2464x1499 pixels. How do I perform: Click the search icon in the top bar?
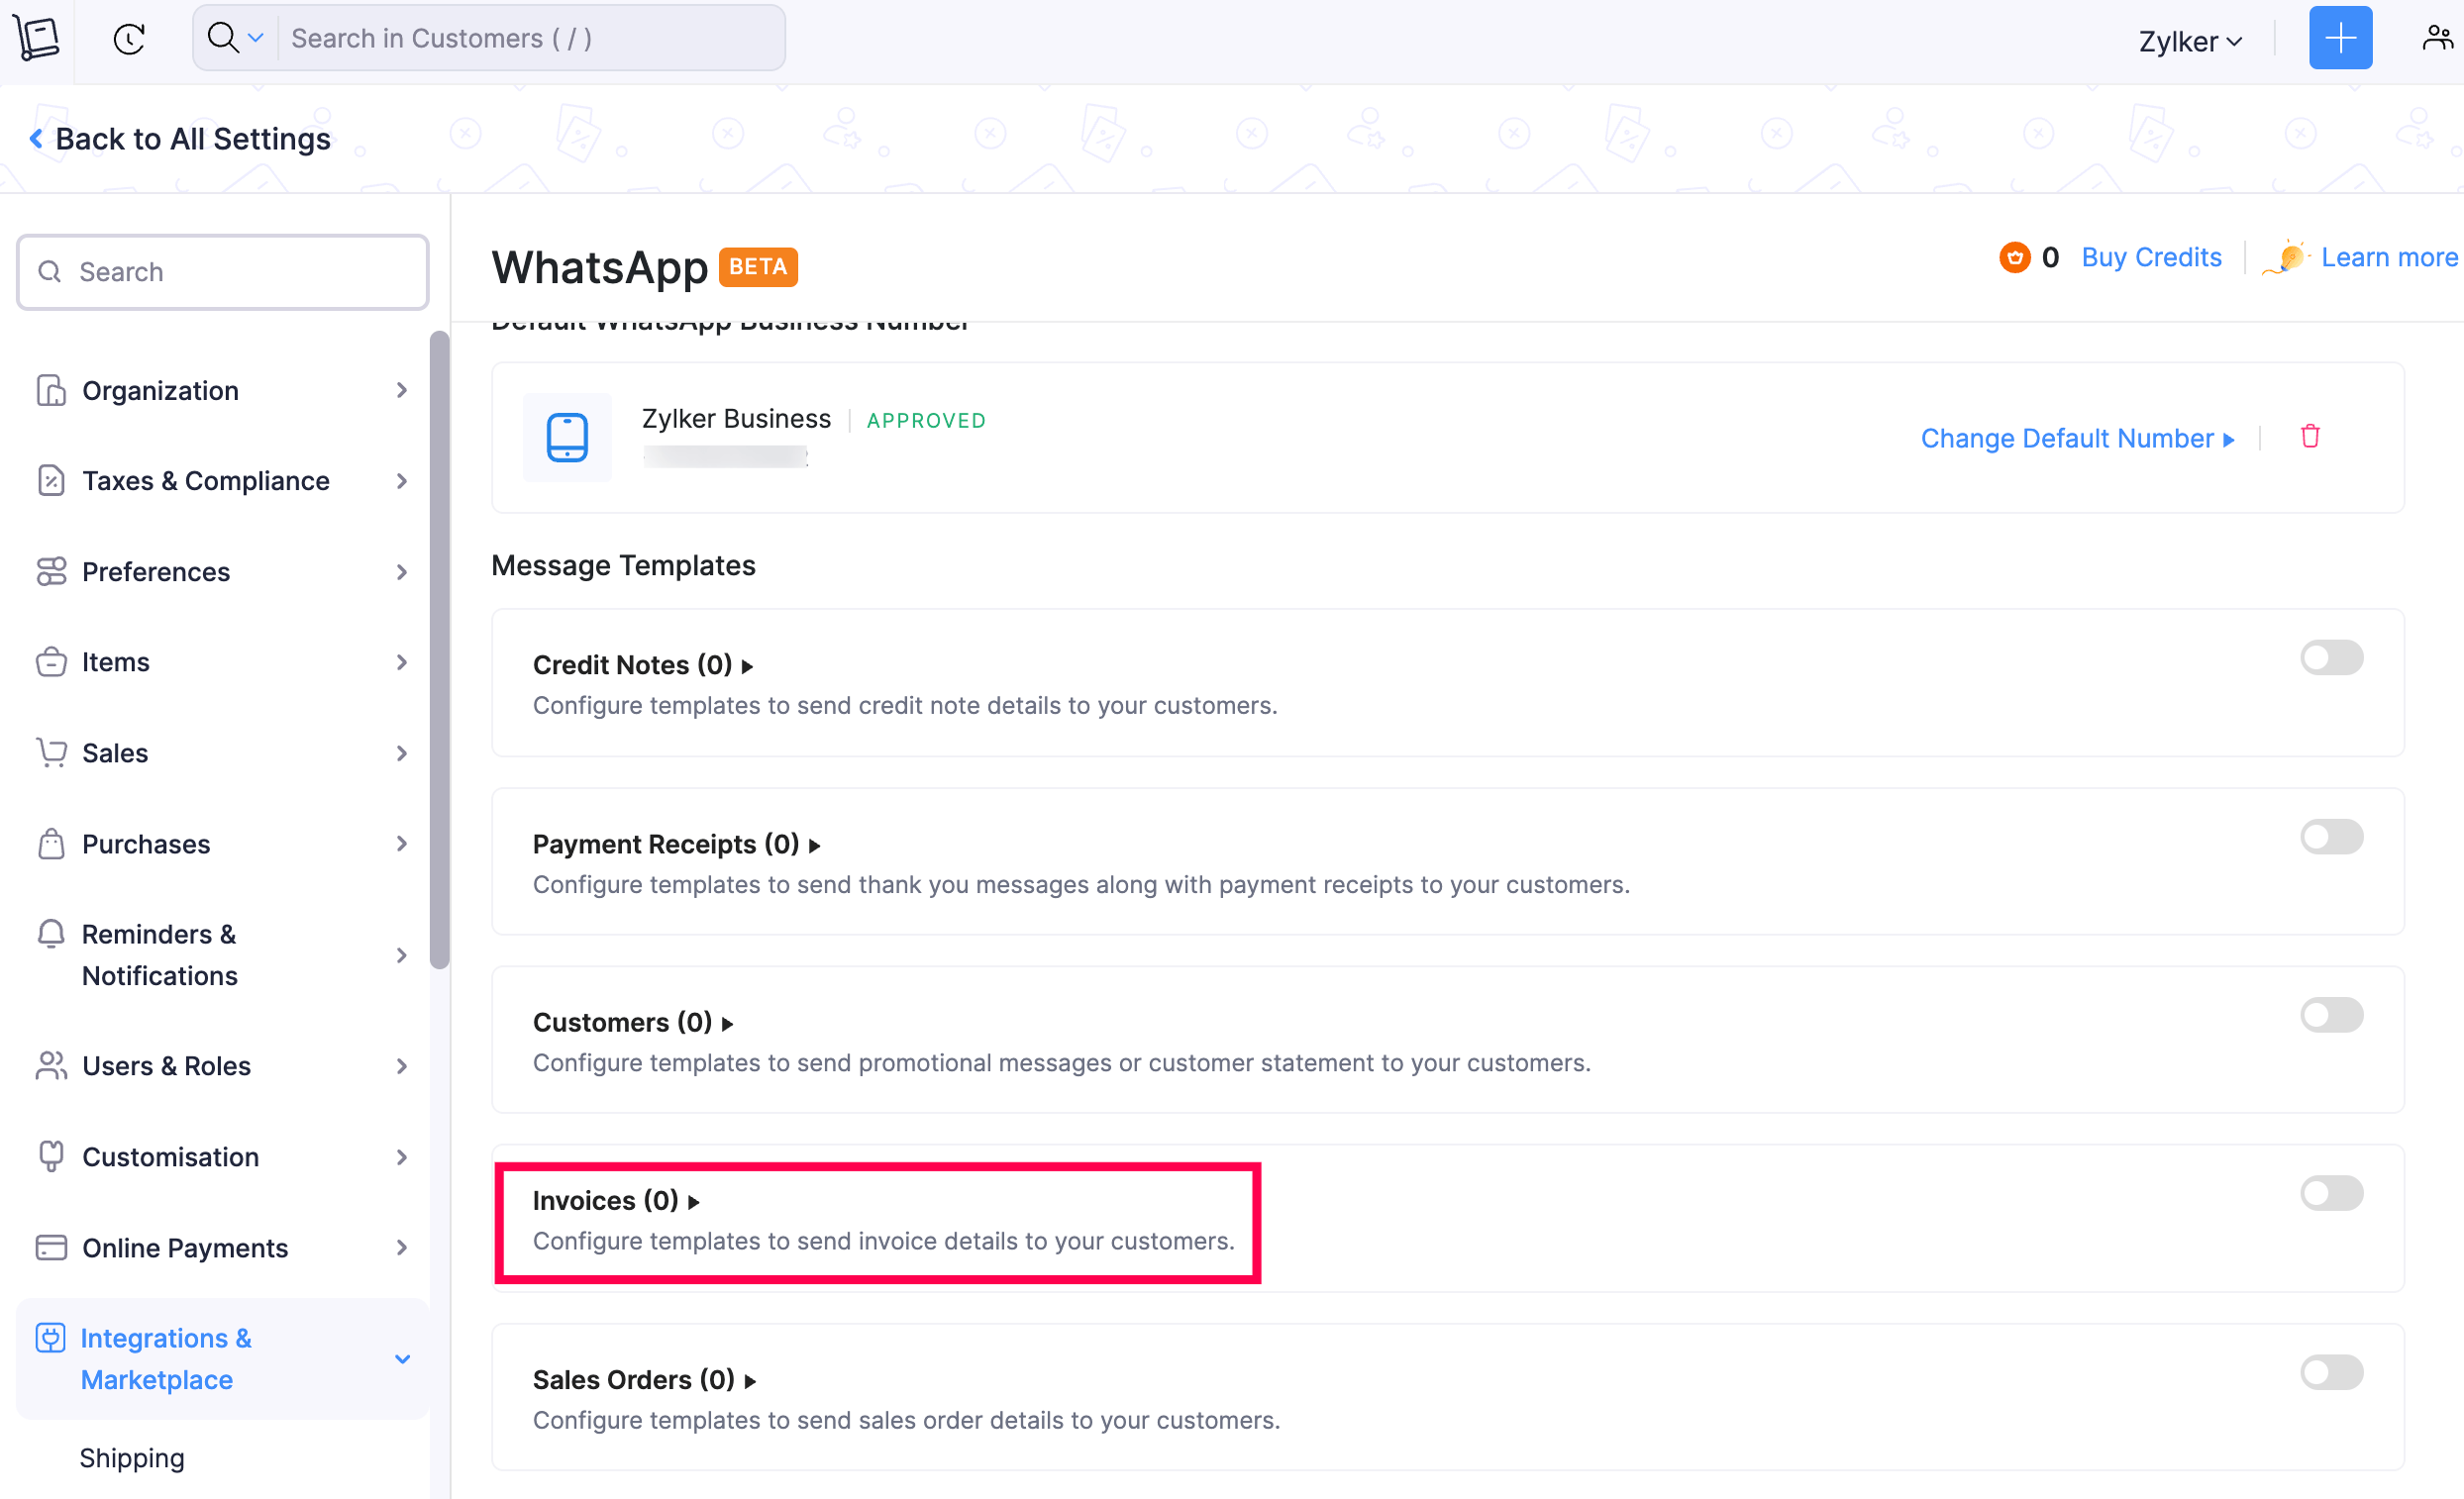(x=224, y=36)
